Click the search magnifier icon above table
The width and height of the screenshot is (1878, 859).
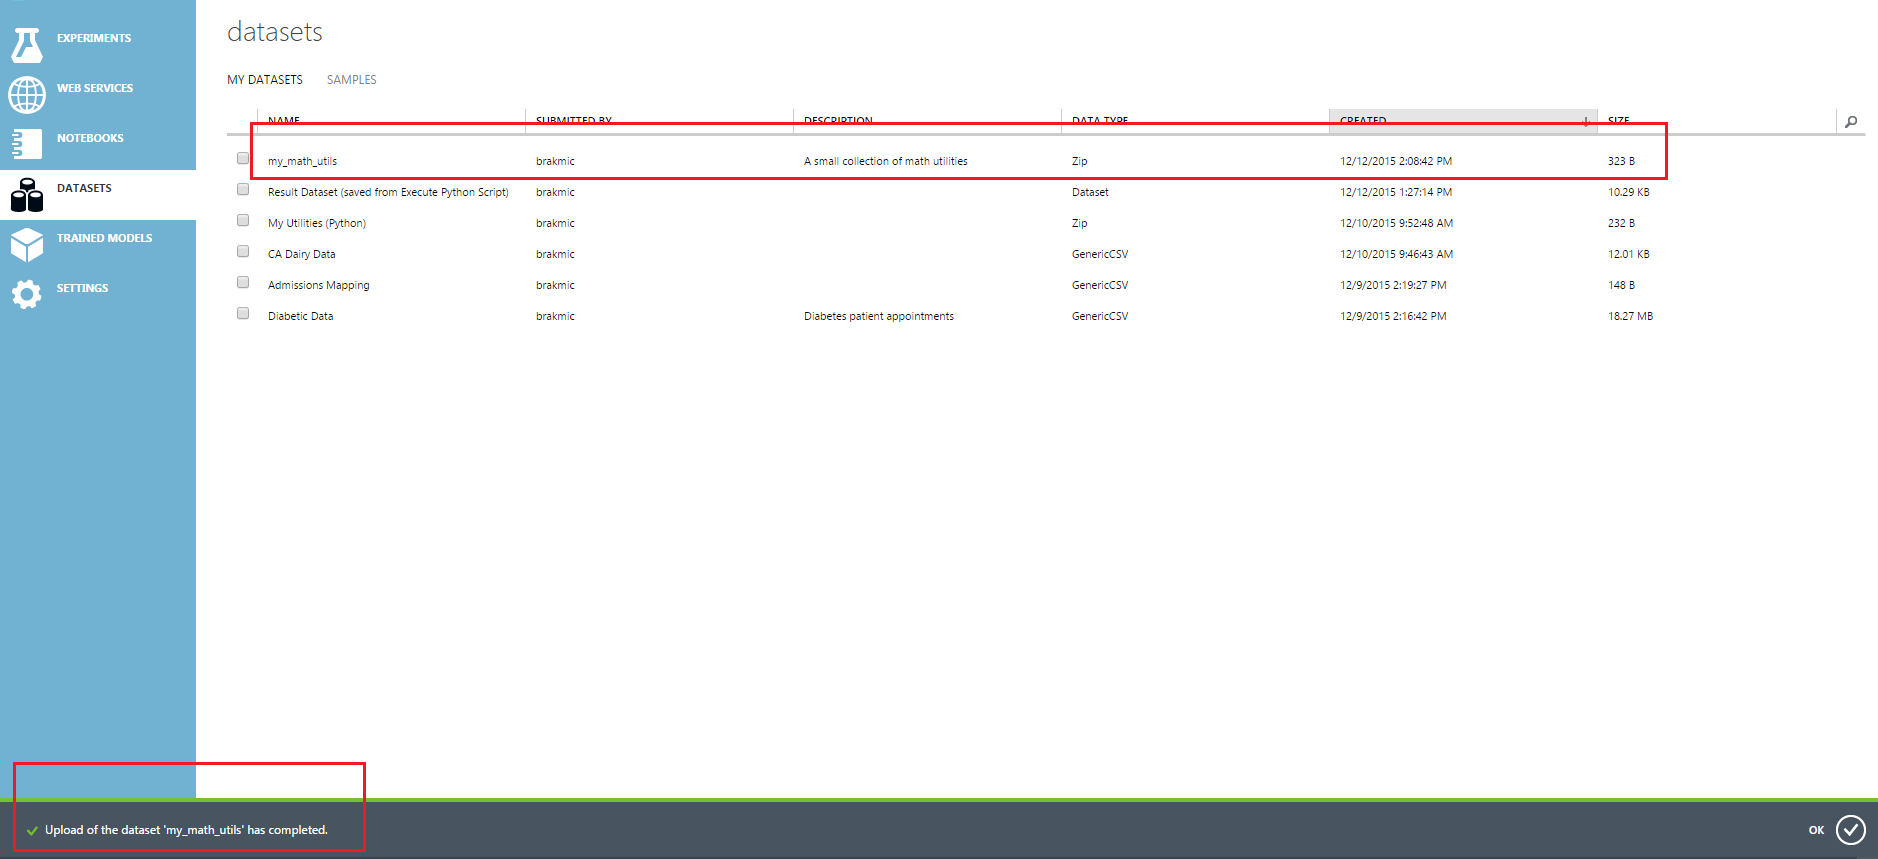(x=1851, y=121)
